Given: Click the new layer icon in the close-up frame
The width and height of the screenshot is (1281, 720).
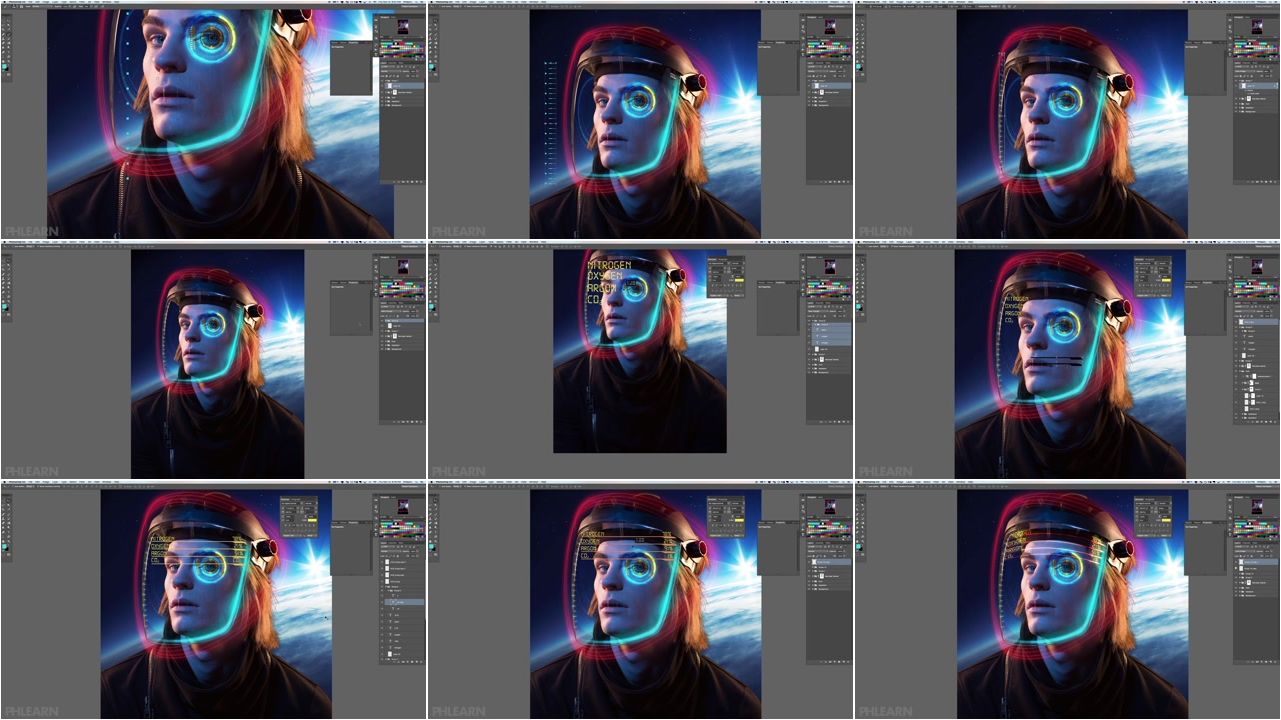Looking at the screenshot, I should 417,182.
